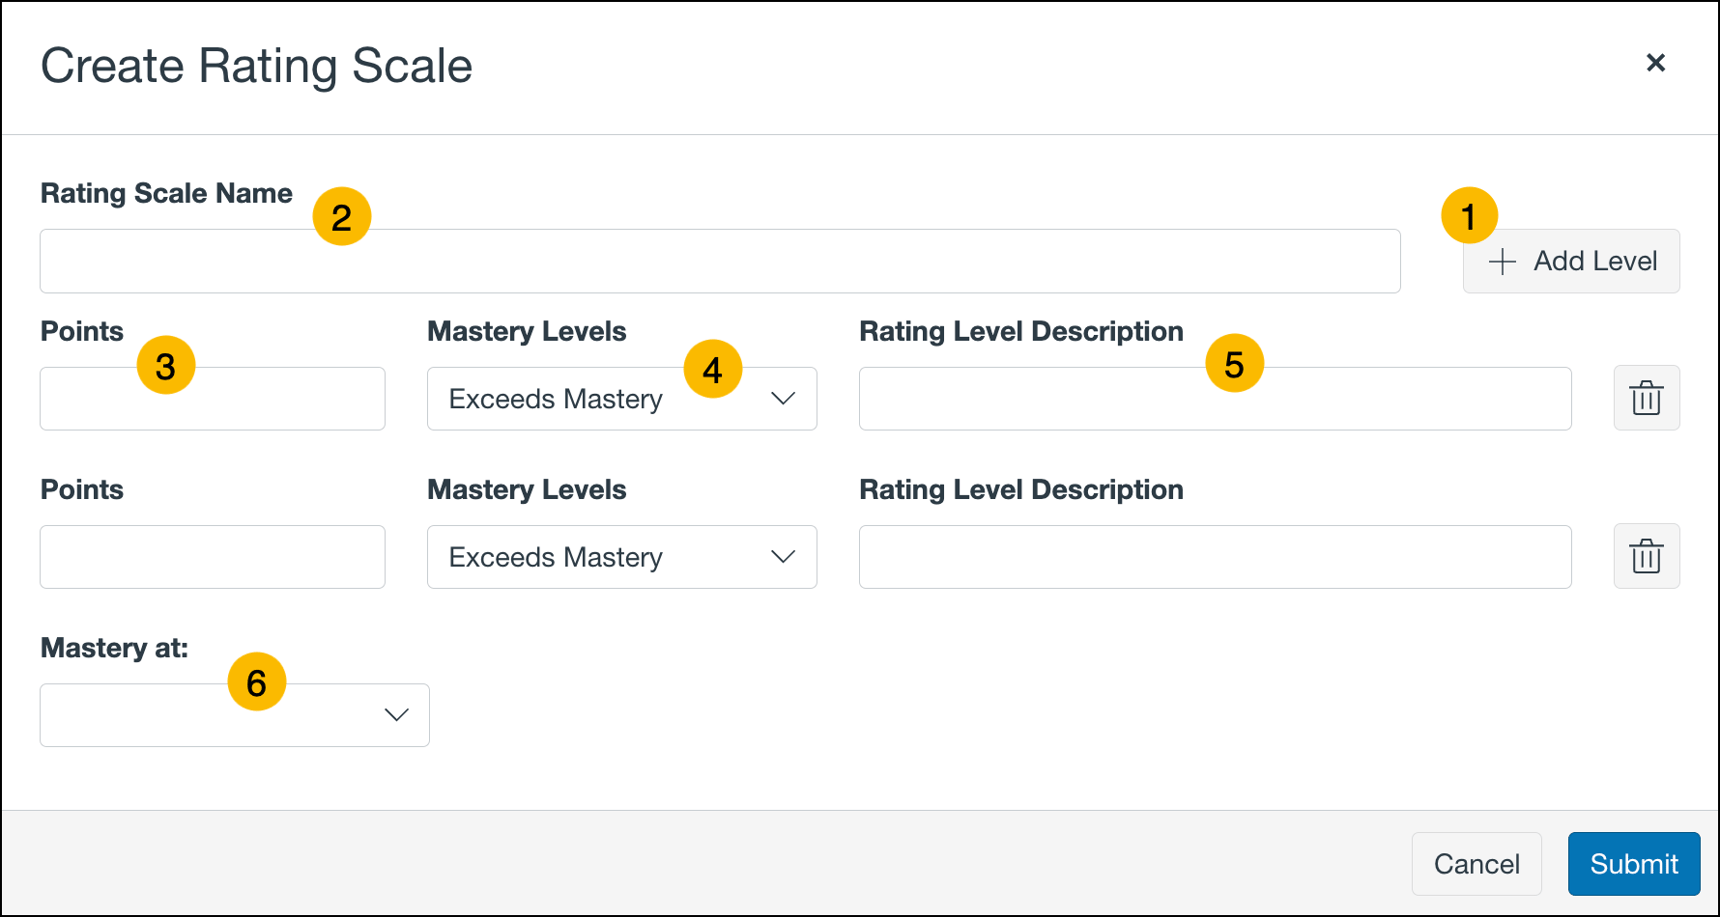Click the Rating Scale Name field

pyautogui.click(x=719, y=261)
